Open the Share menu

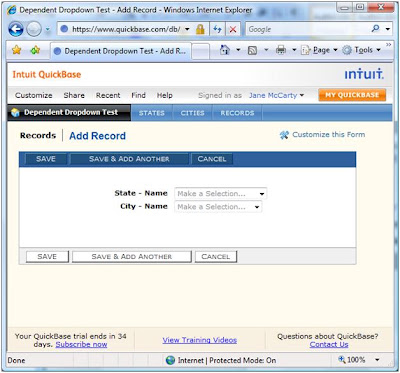click(x=74, y=95)
